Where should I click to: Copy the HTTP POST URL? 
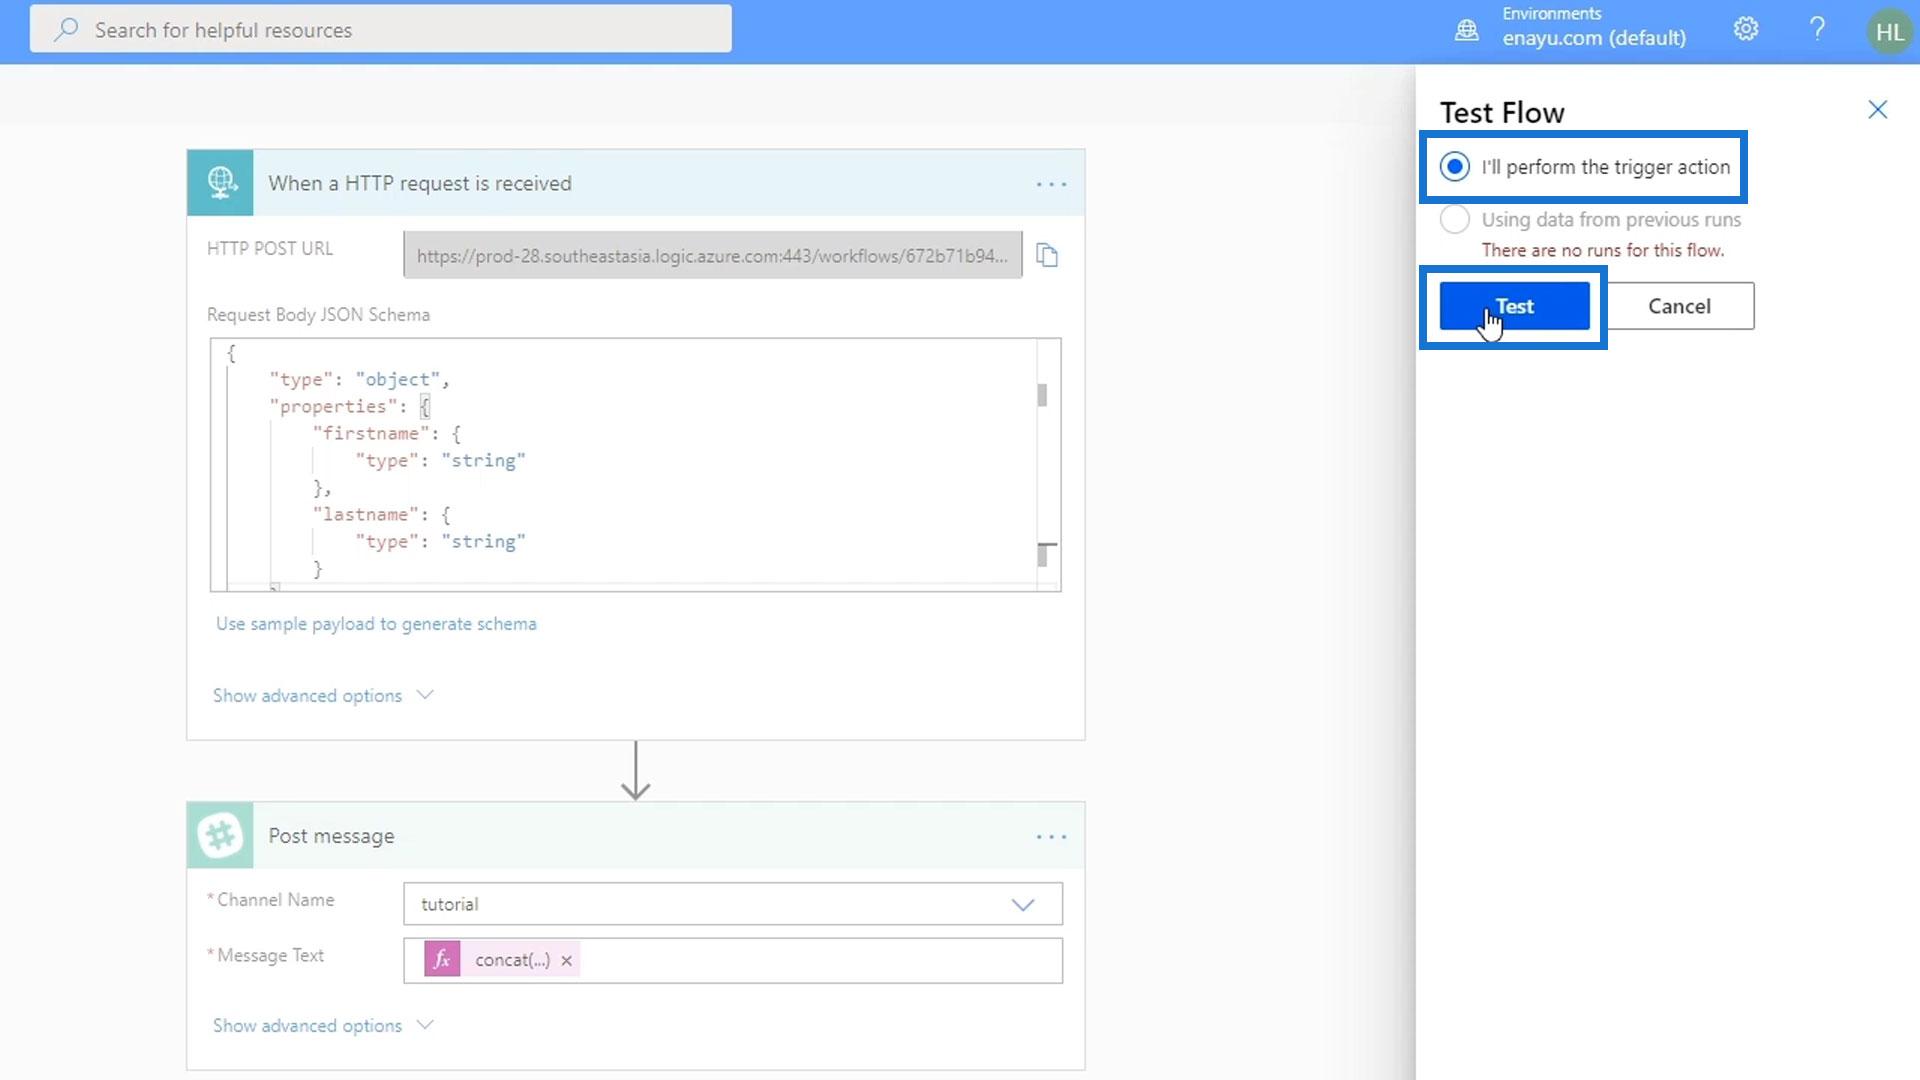(1047, 256)
